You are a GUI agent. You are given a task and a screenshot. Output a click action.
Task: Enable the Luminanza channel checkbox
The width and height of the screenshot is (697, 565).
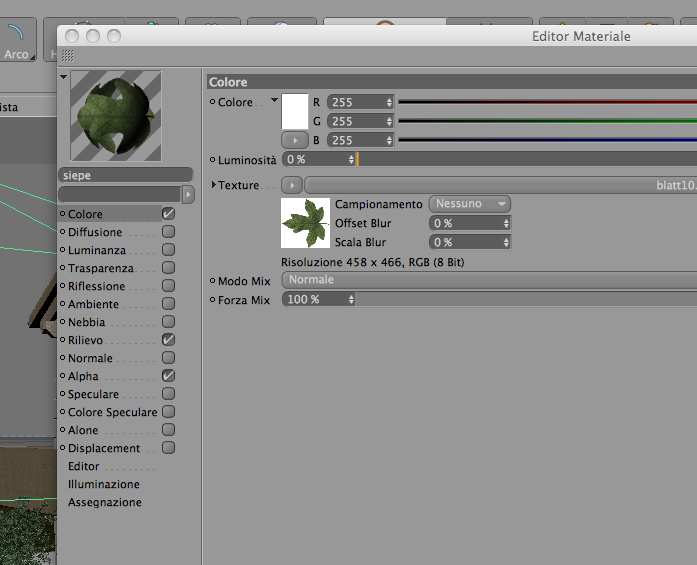pyautogui.click(x=168, y=250)
